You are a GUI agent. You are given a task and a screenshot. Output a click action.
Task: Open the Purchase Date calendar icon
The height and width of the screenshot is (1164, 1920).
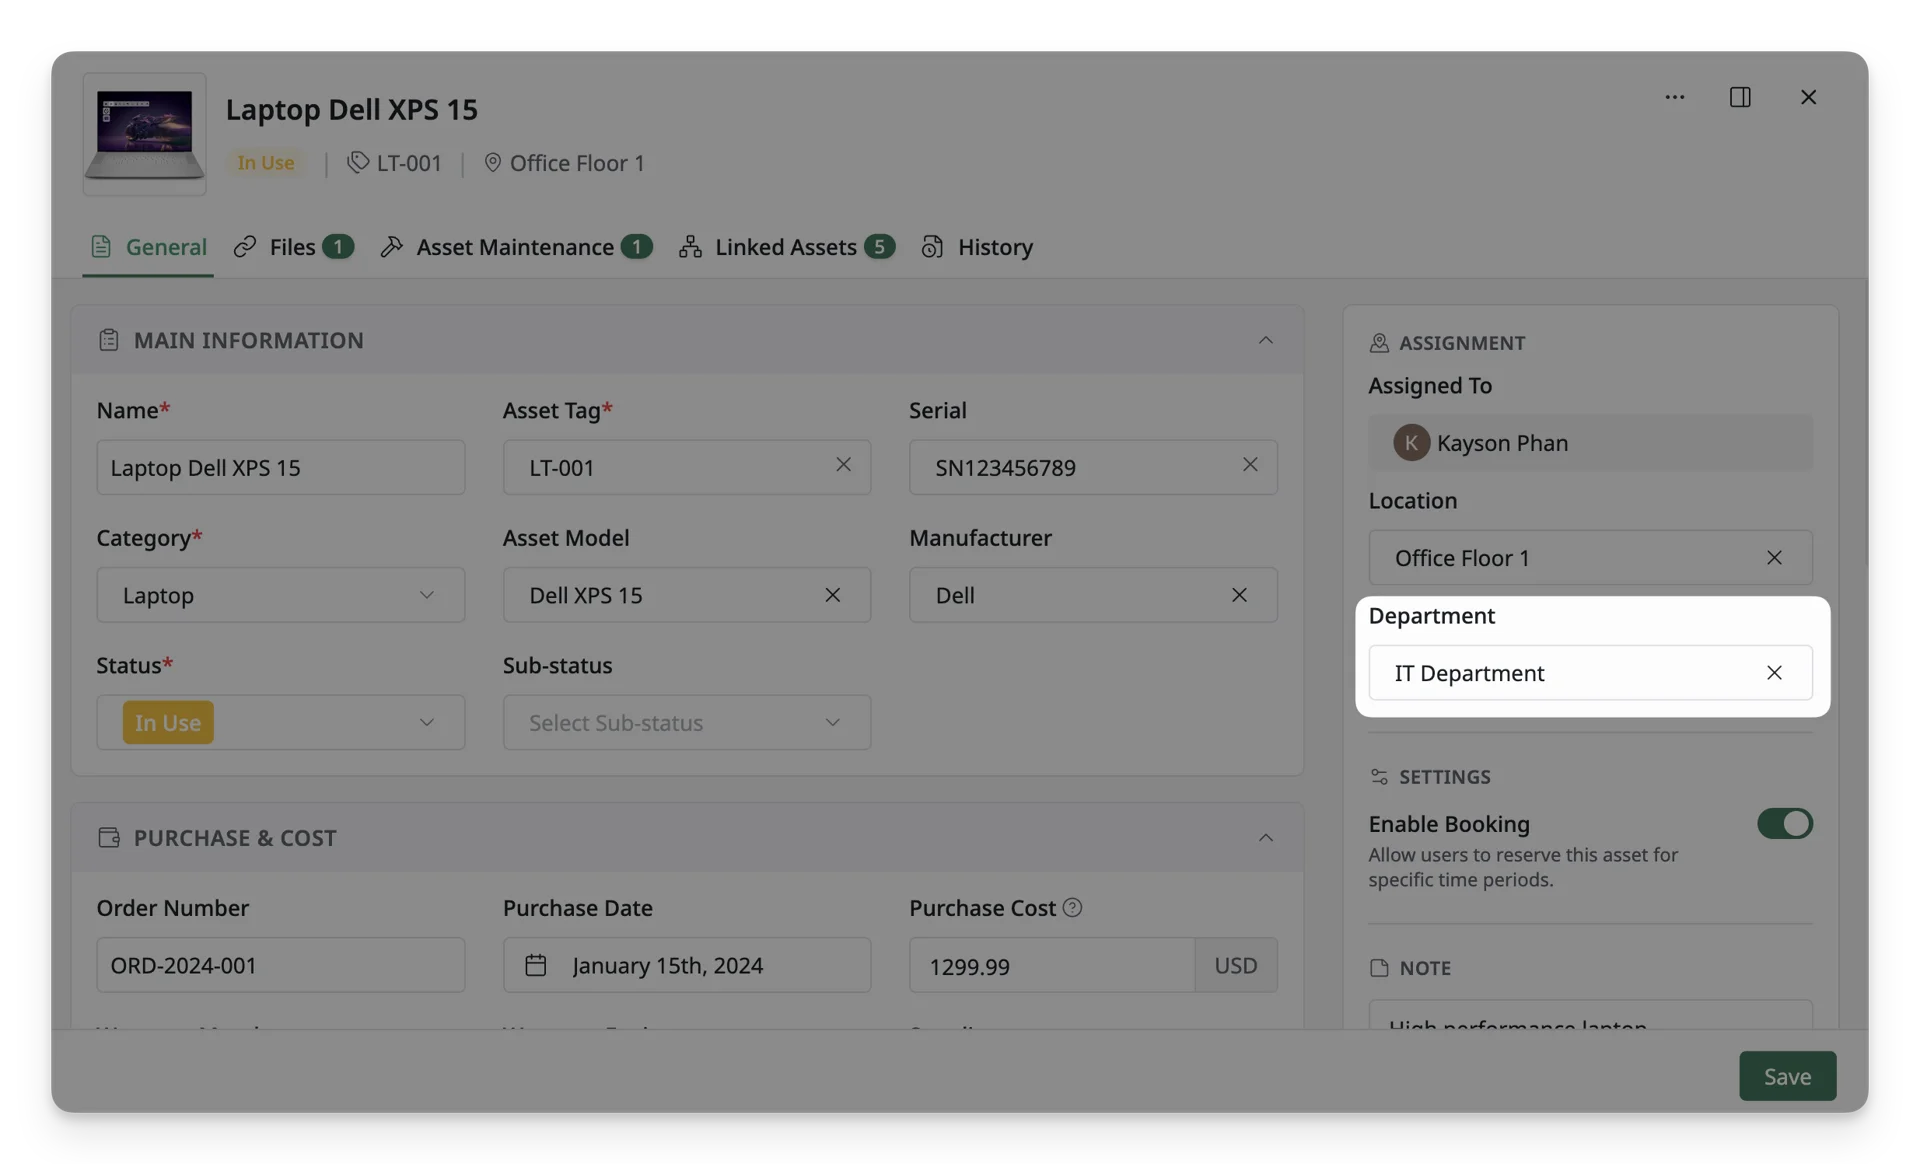(535, 965)
